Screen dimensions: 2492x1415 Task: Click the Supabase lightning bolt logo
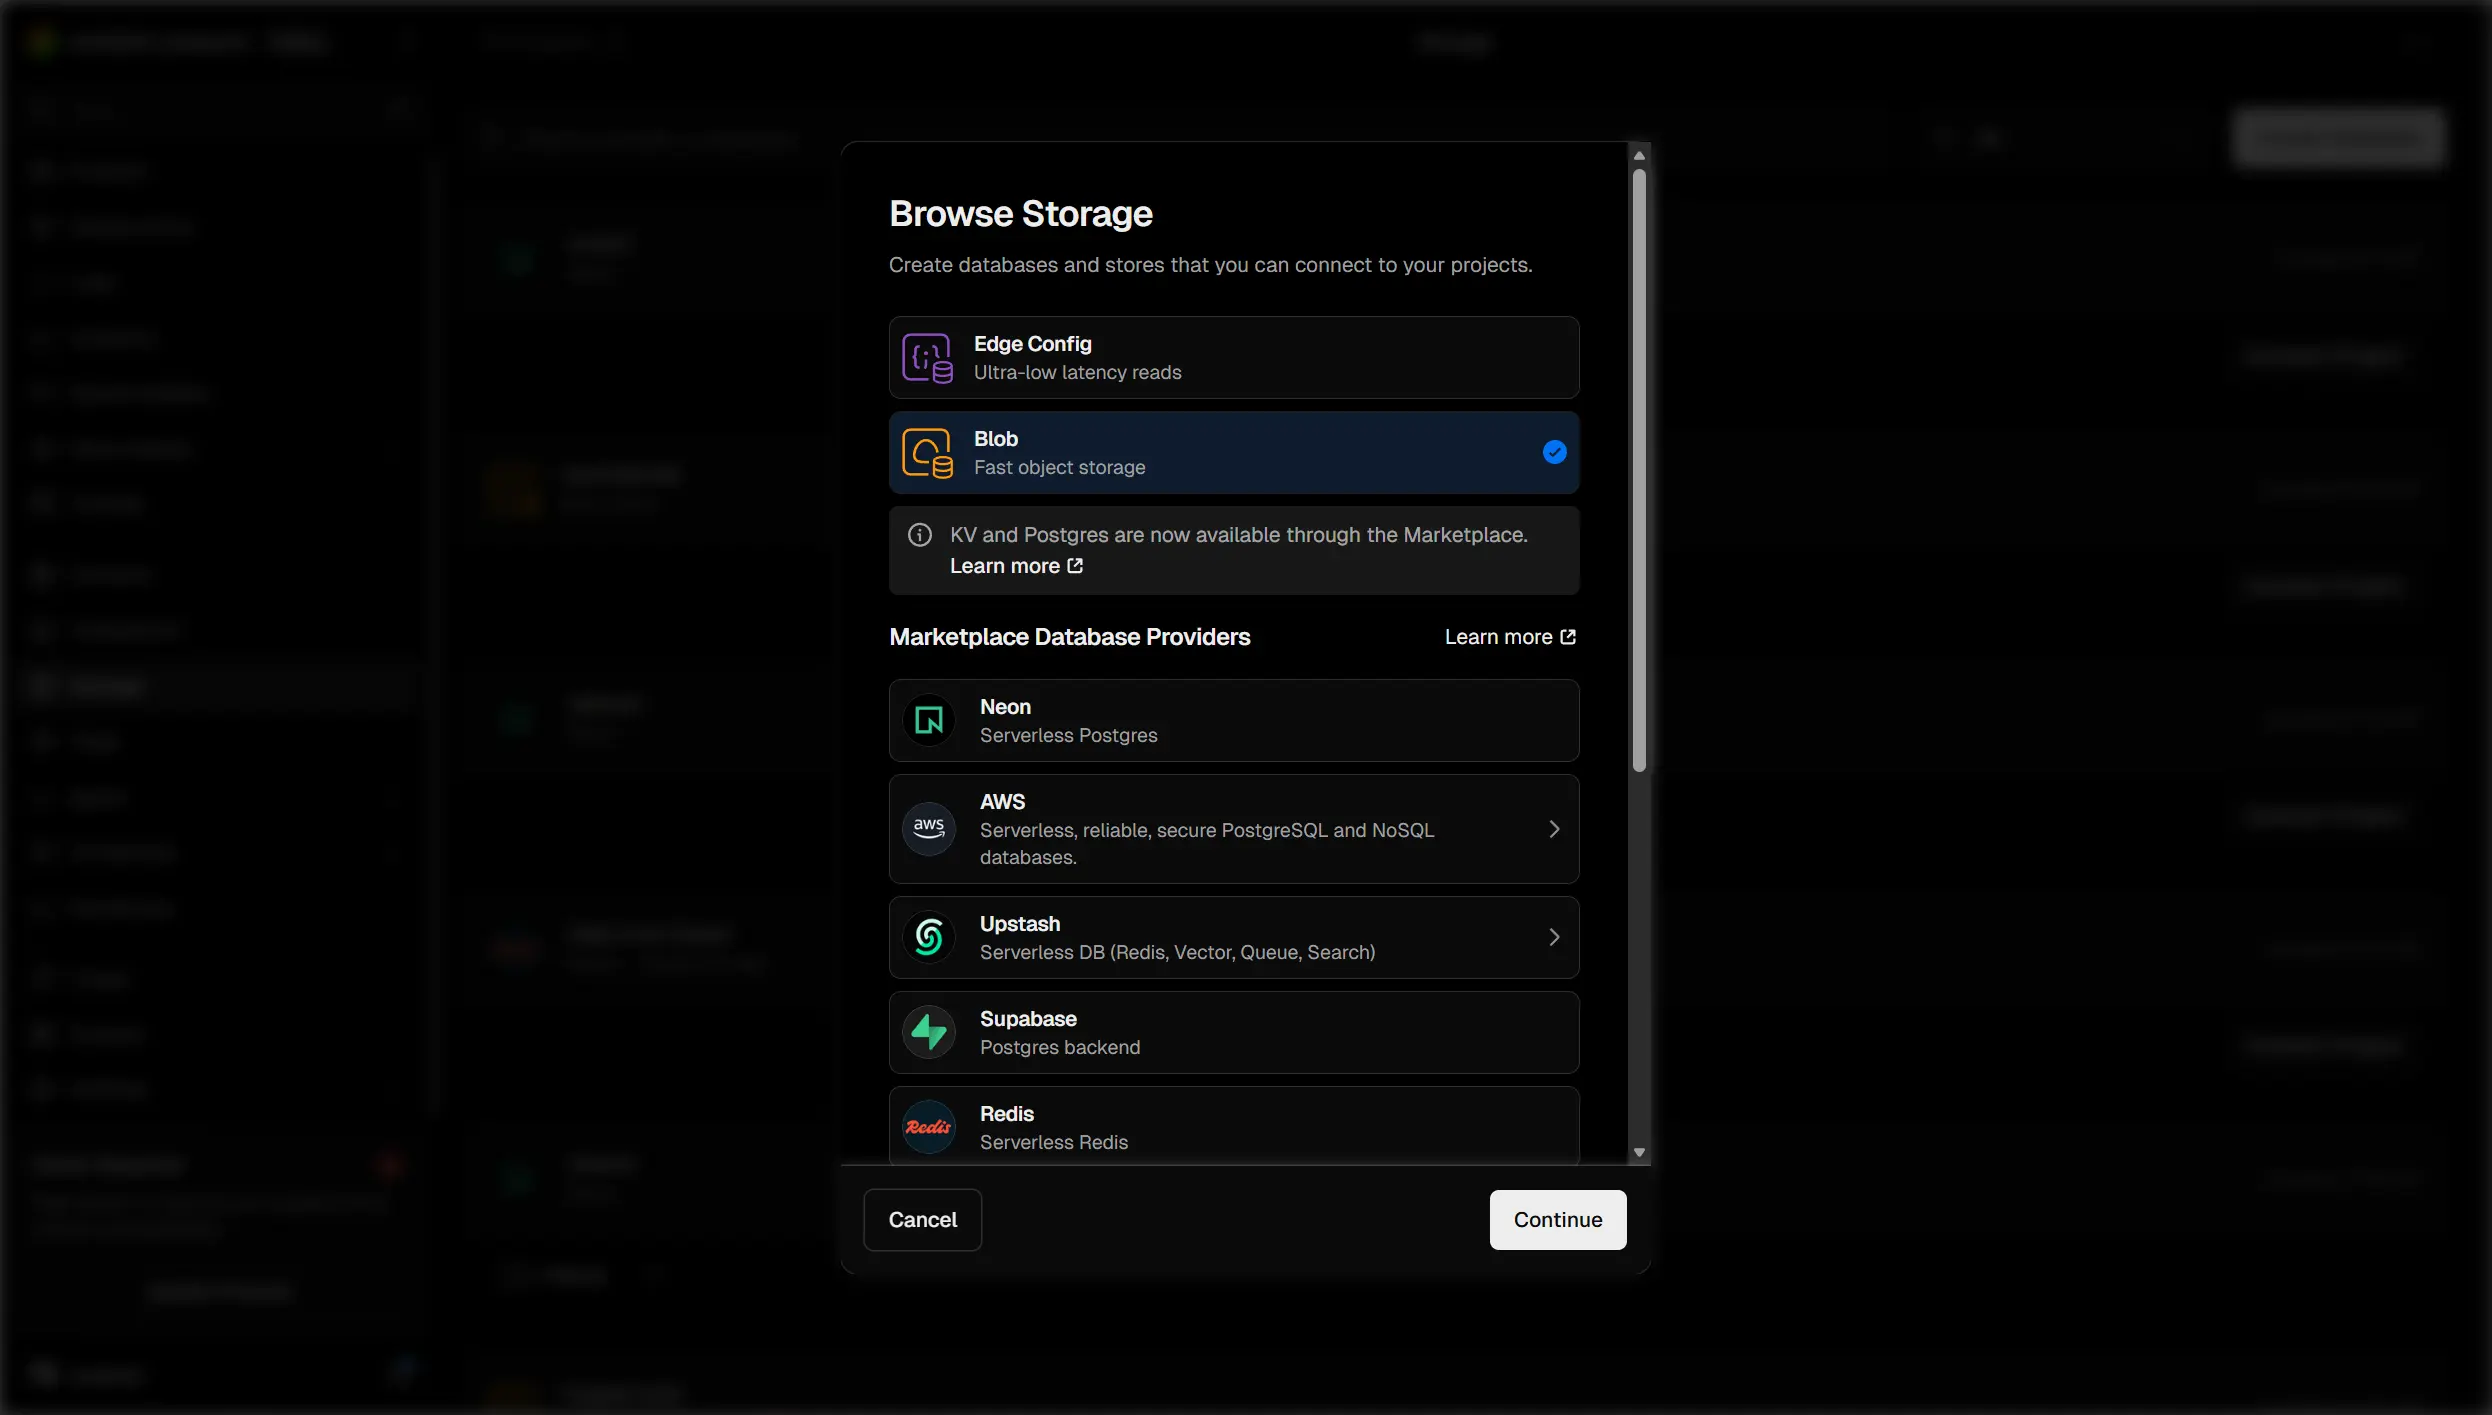[x=929, y=1032]
